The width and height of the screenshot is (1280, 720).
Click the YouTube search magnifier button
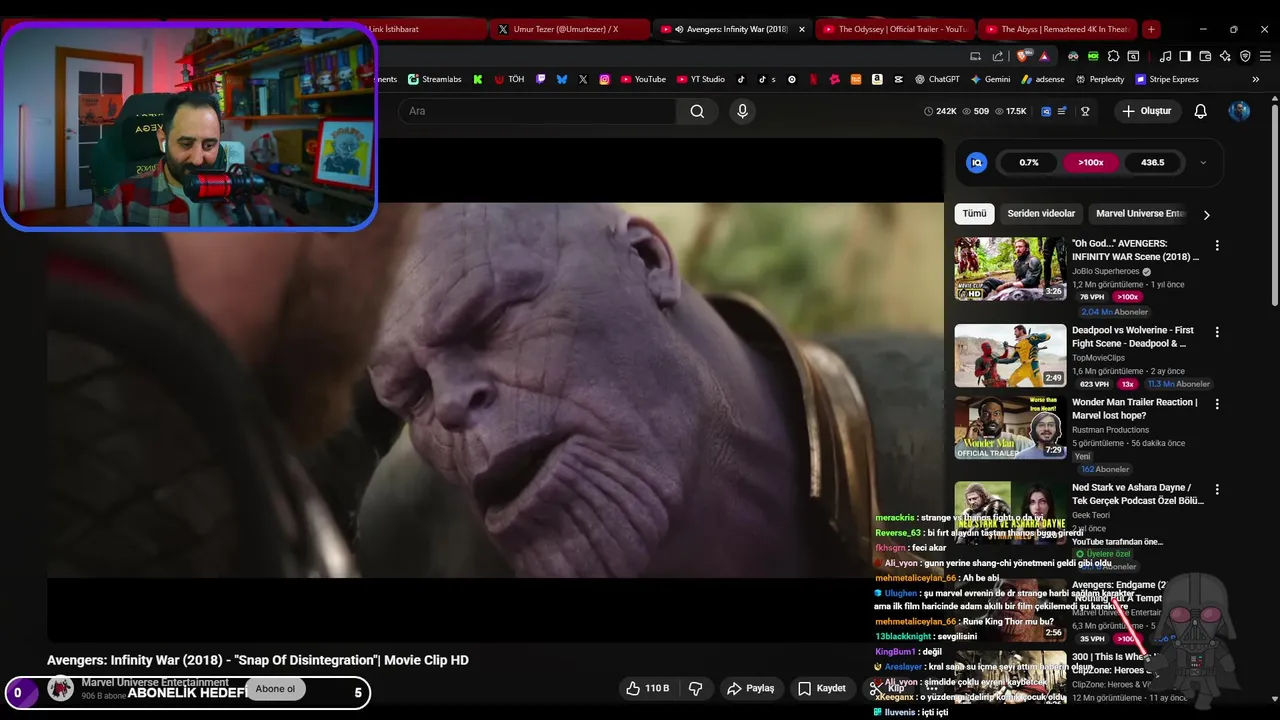coord(697,111)
